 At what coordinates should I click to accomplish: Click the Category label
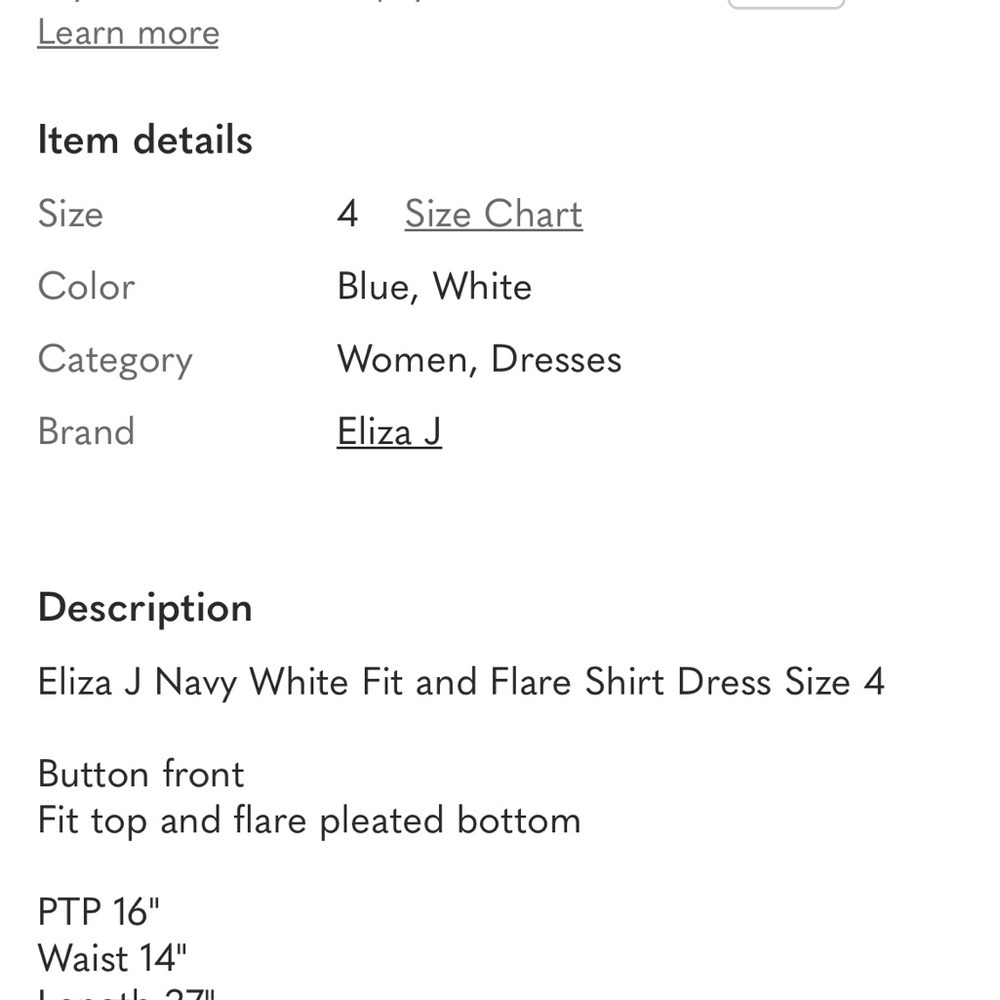(115, 360)
